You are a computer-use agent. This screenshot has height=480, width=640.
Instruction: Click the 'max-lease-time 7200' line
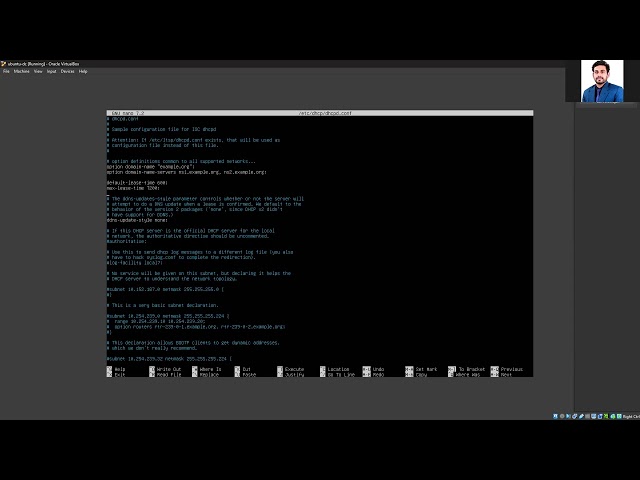133,188
